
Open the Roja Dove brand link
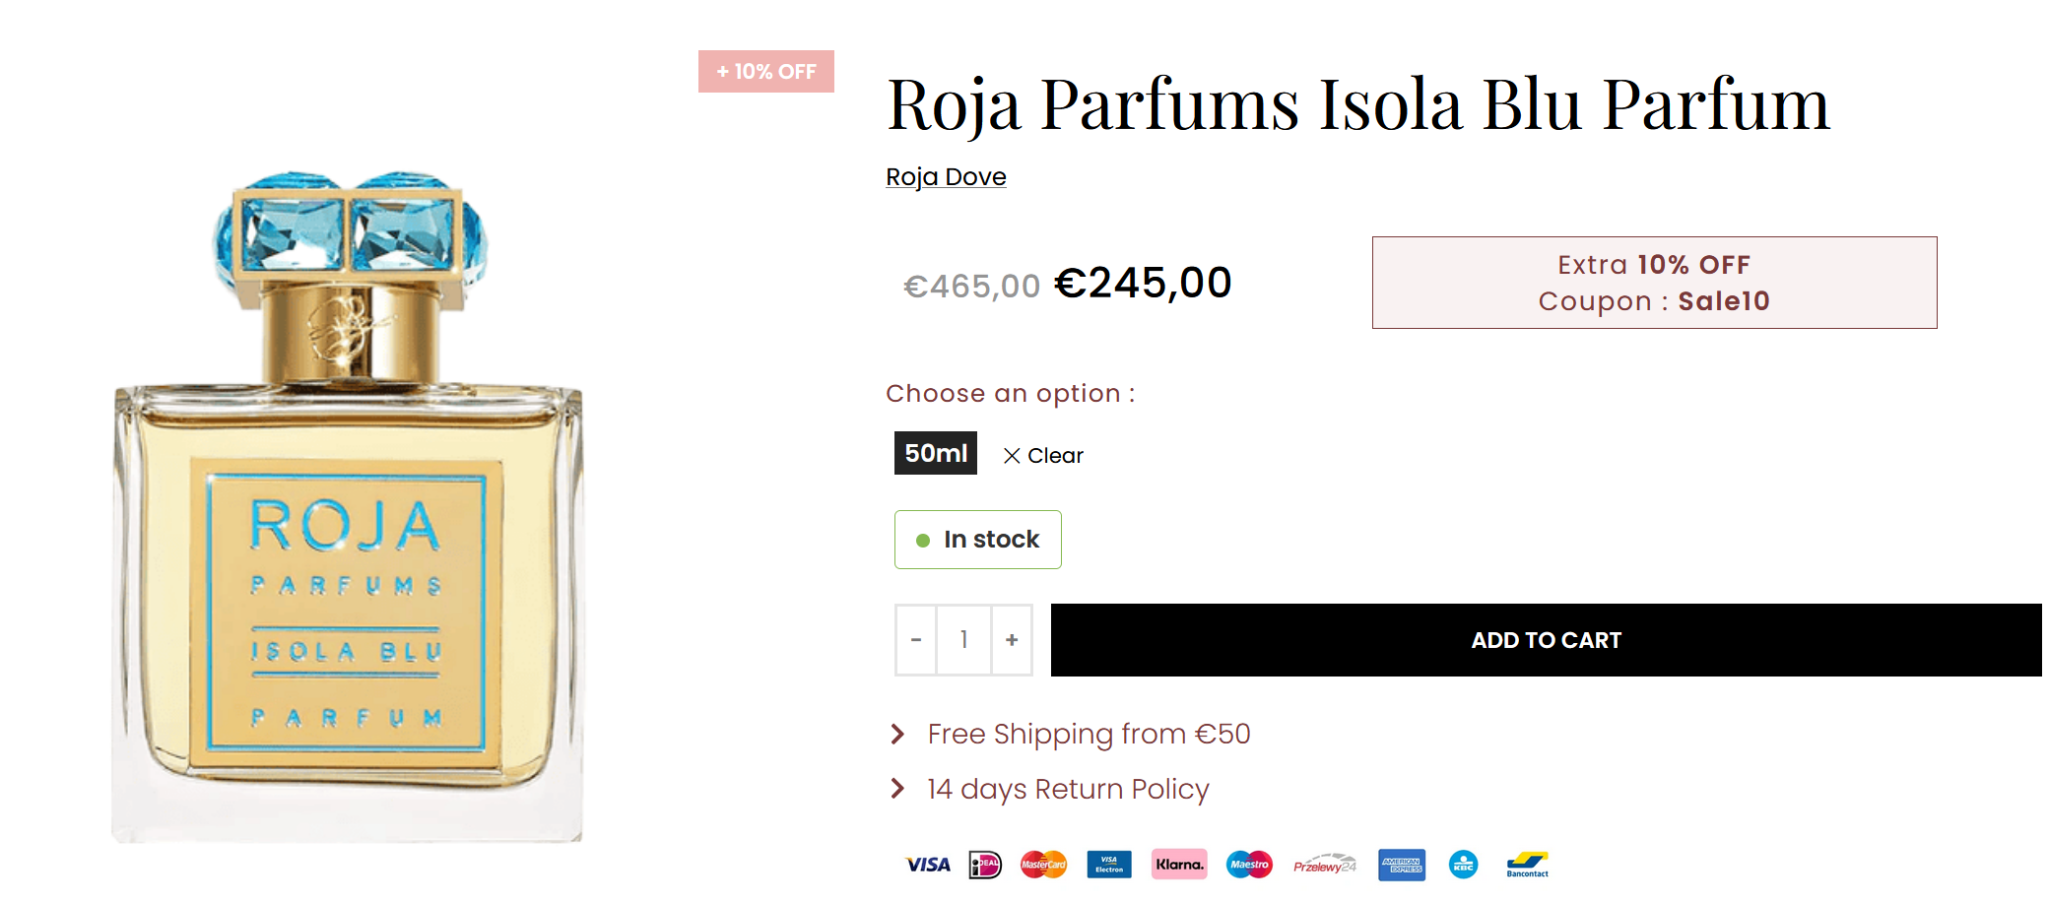tap(945, 177)
